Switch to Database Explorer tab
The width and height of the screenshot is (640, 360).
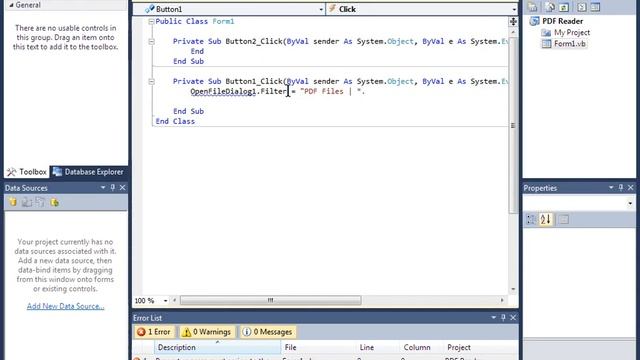click(89, 172)
